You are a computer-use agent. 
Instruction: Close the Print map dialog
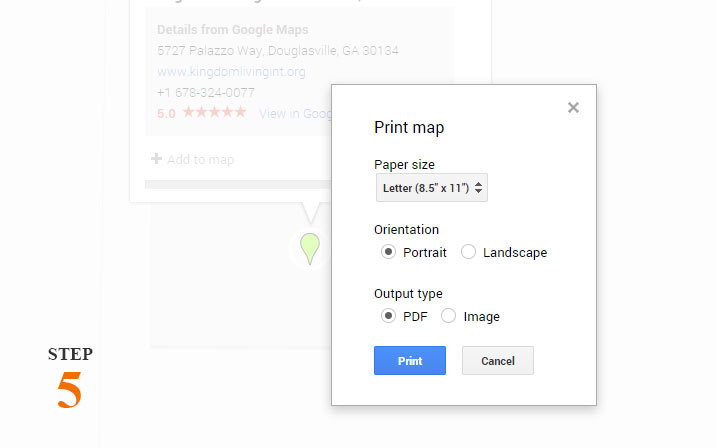573,107
